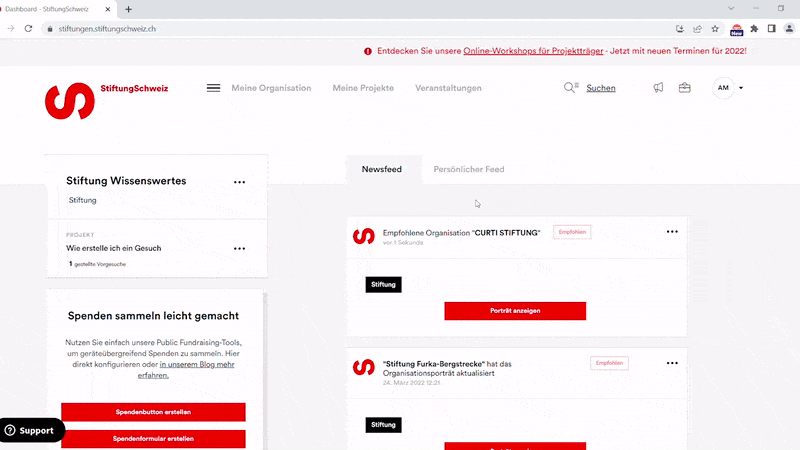
Task: Go to Meine Projekte menu
Action: point(363,88)
